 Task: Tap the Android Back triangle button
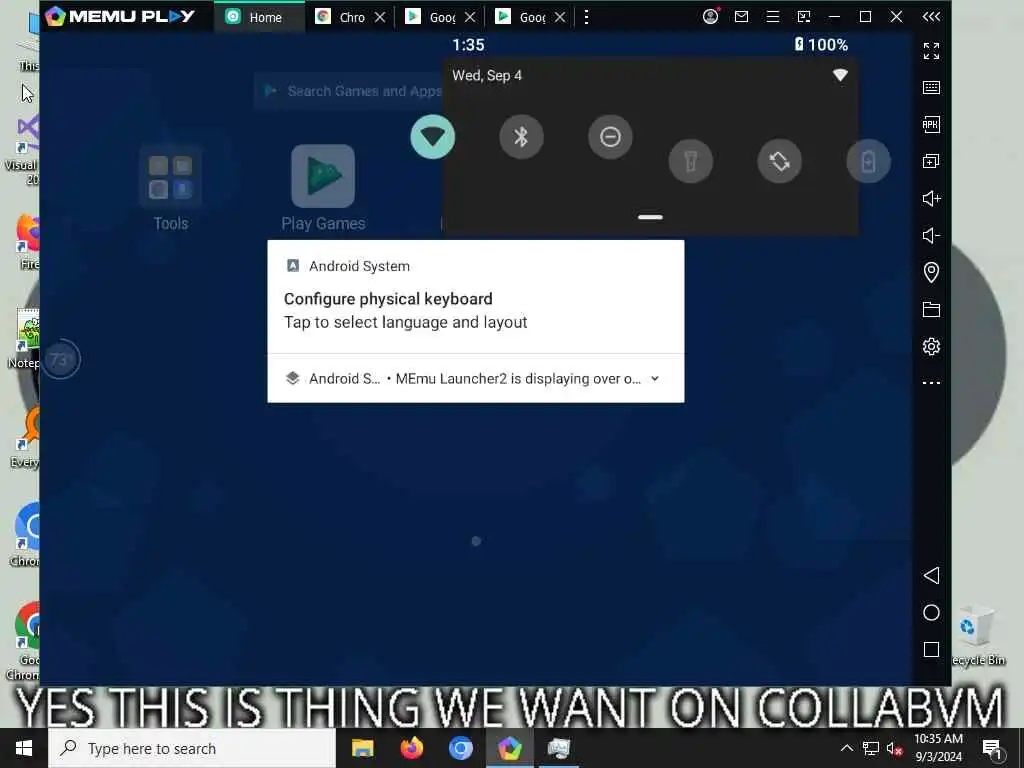(x=931, y=575)
